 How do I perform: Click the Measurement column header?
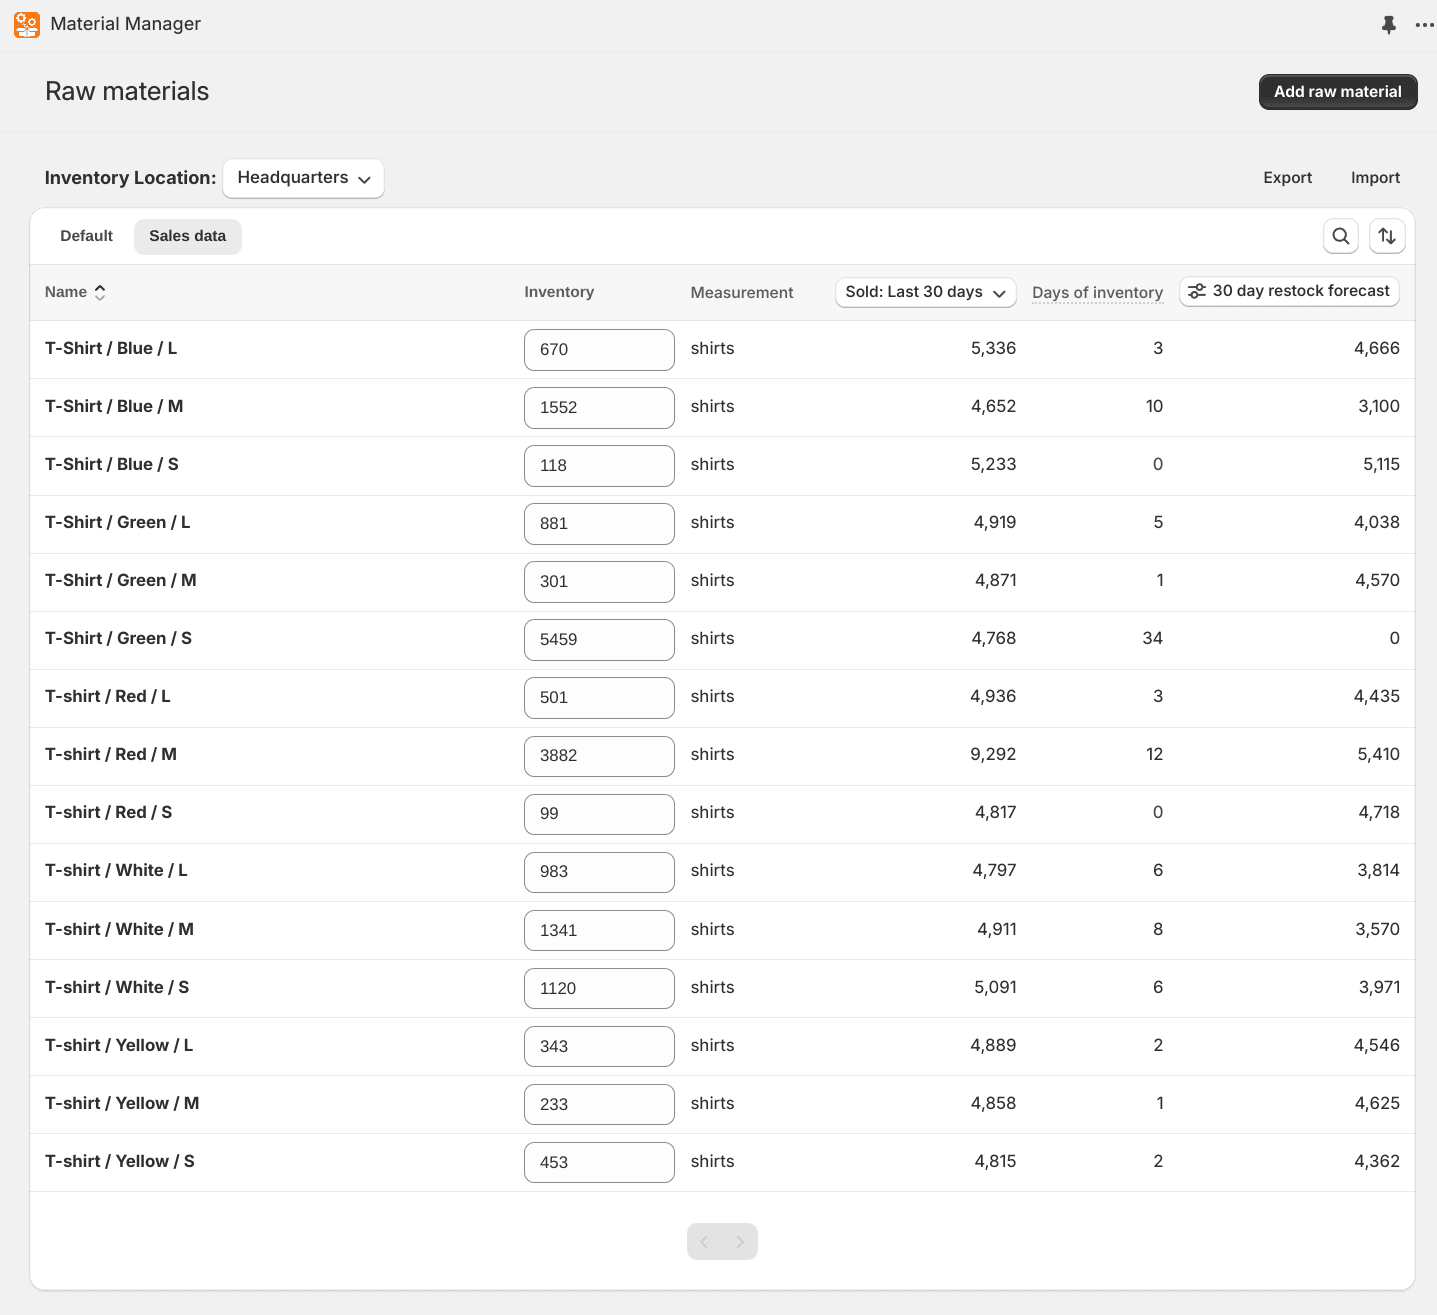[742, 293]
